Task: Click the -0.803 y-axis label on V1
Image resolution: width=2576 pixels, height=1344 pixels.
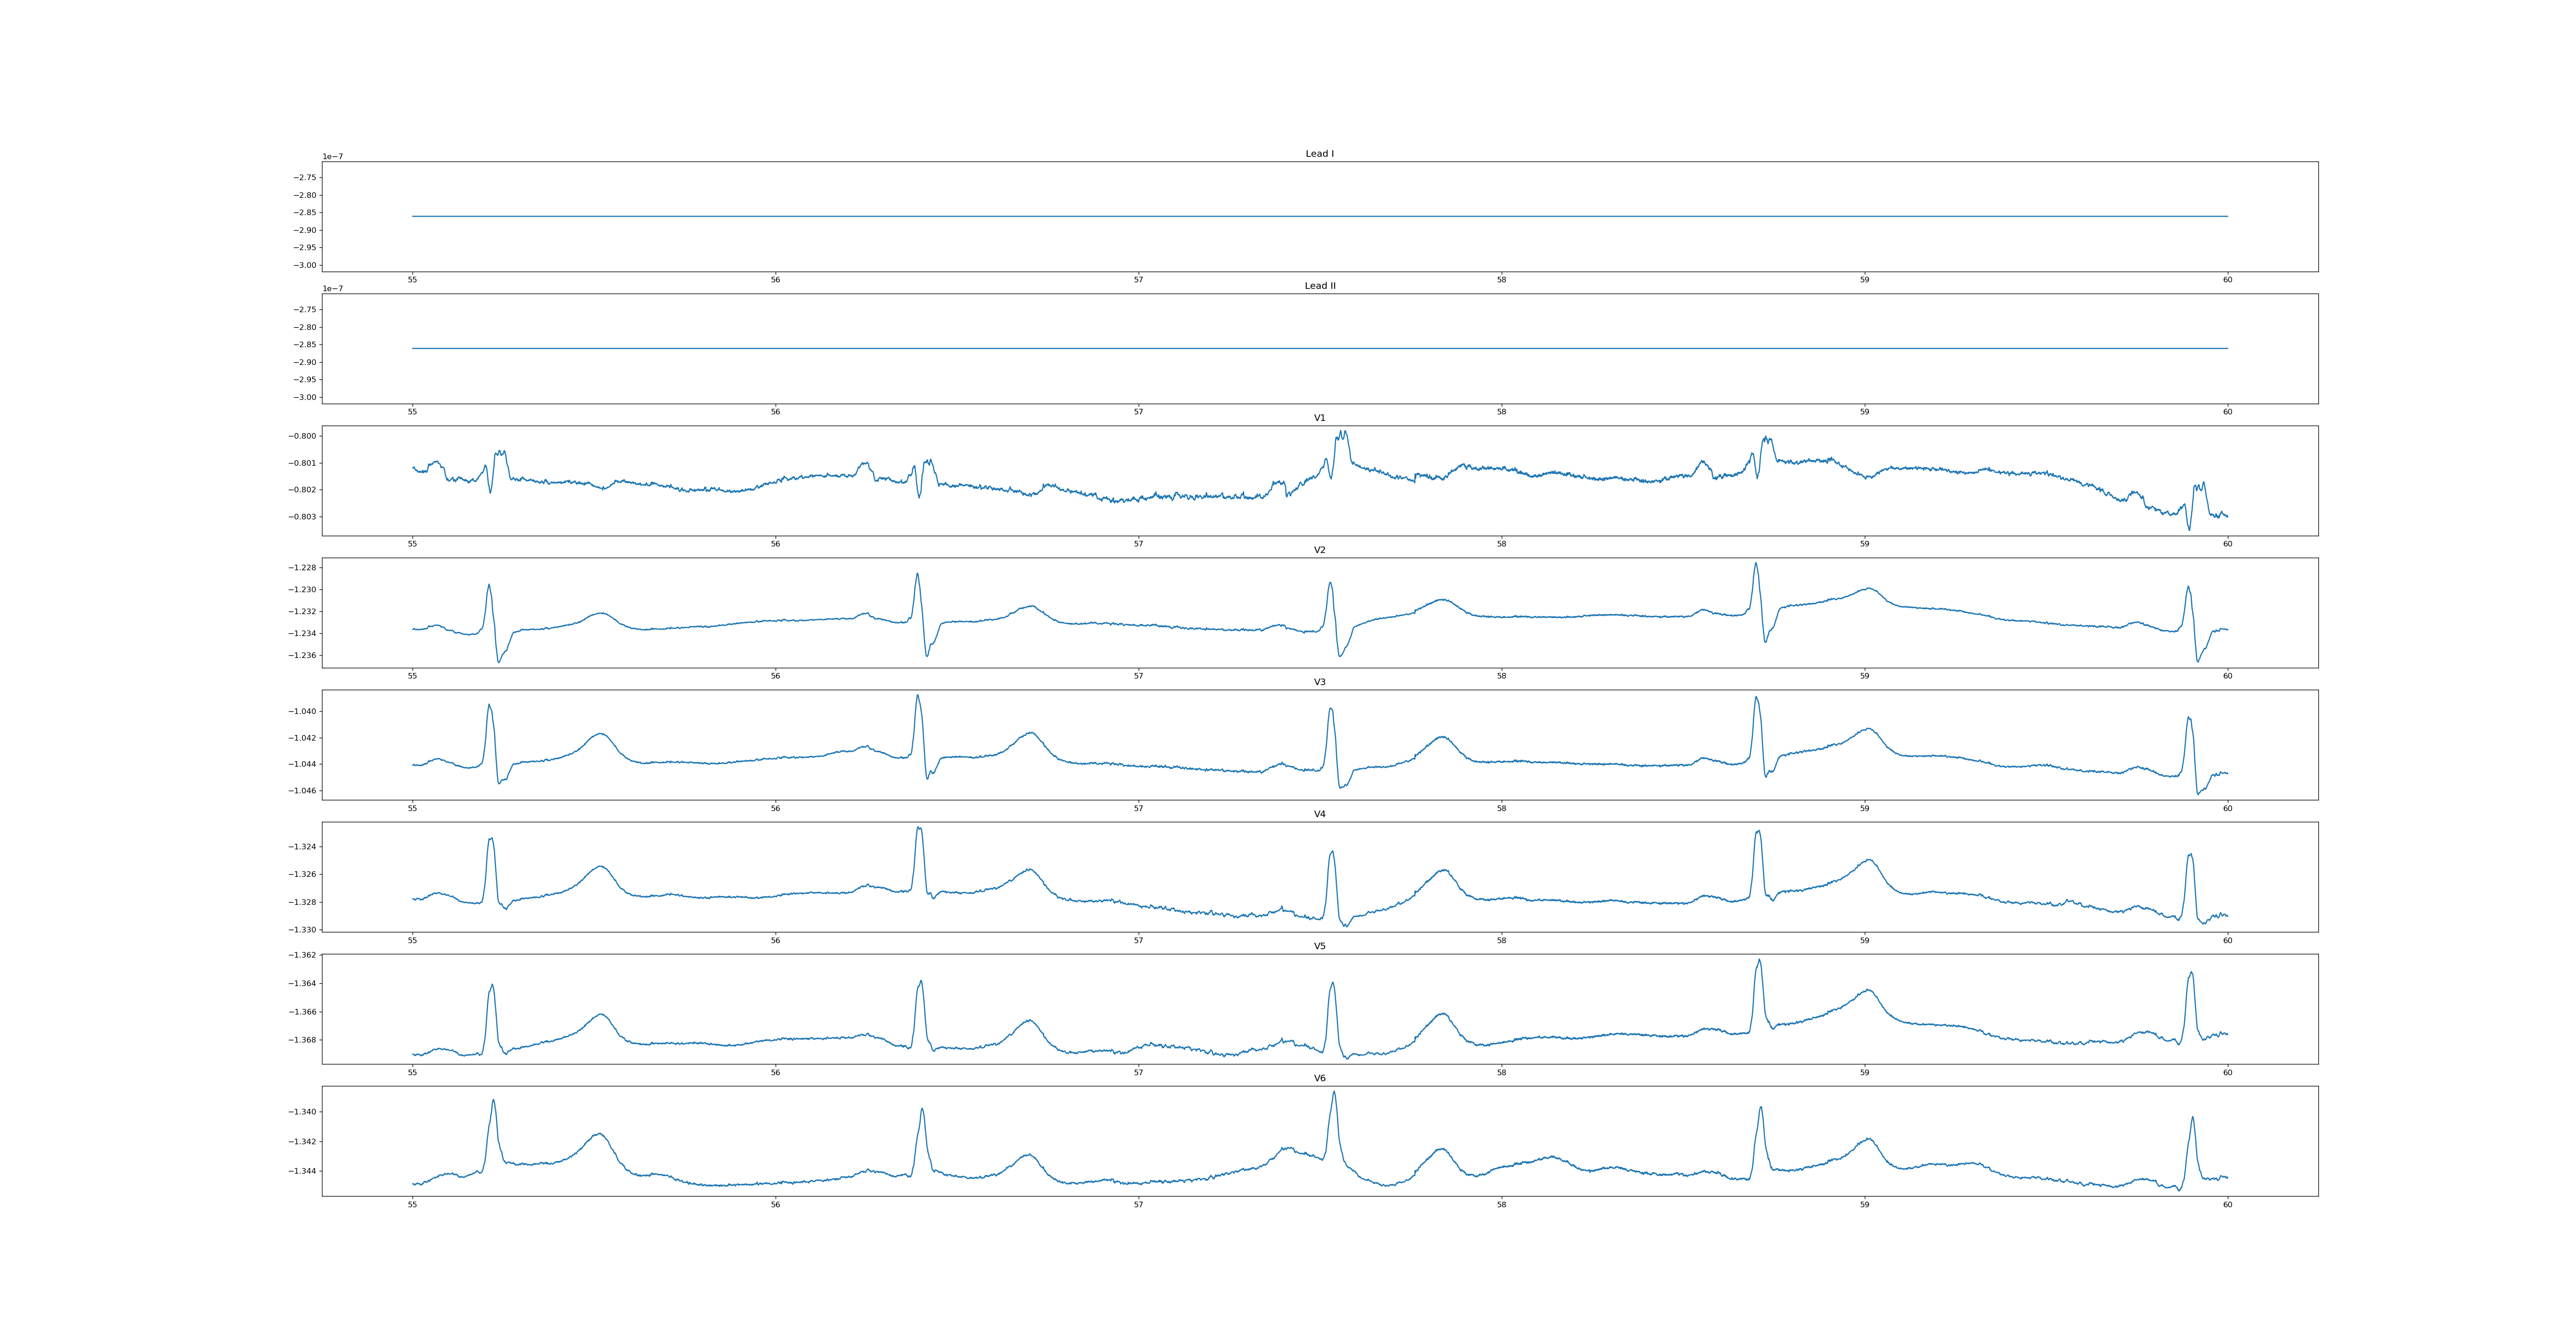Action: coord(303,517)
